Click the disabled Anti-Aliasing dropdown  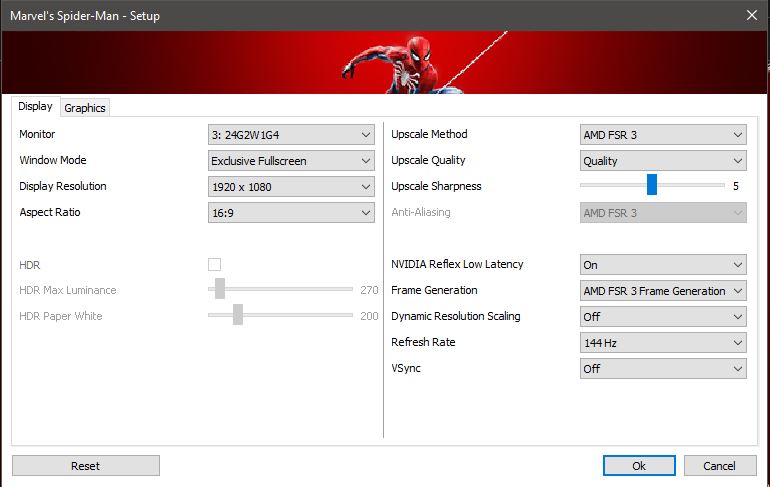coord(663,213)
